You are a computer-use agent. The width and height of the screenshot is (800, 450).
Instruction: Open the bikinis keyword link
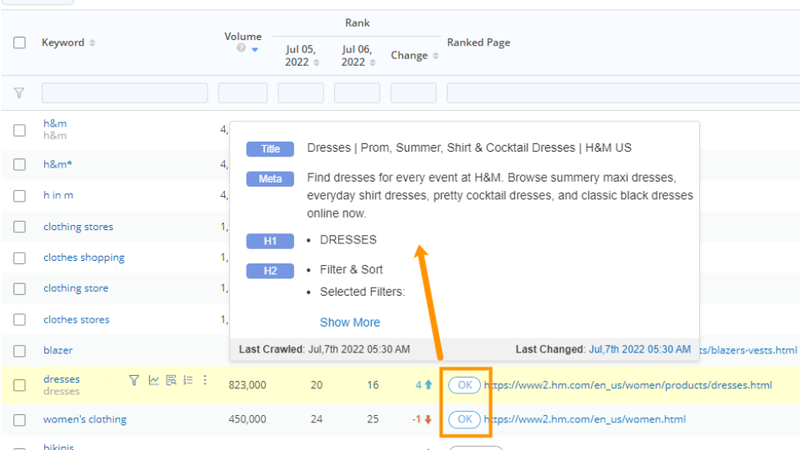click(x=58, y=446)
